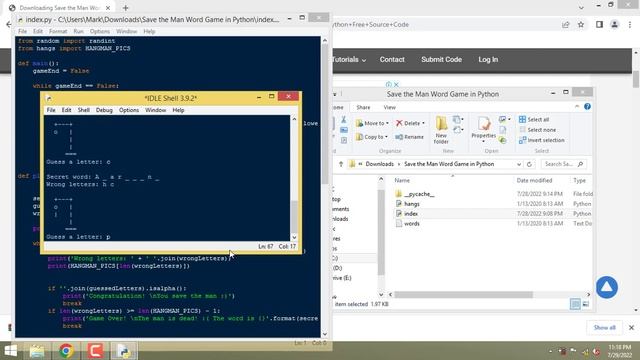Image resolution: width=640 pixels, height=360 pixels.
Task: Switch to the Share tab in Explorer
Action: 363,107
